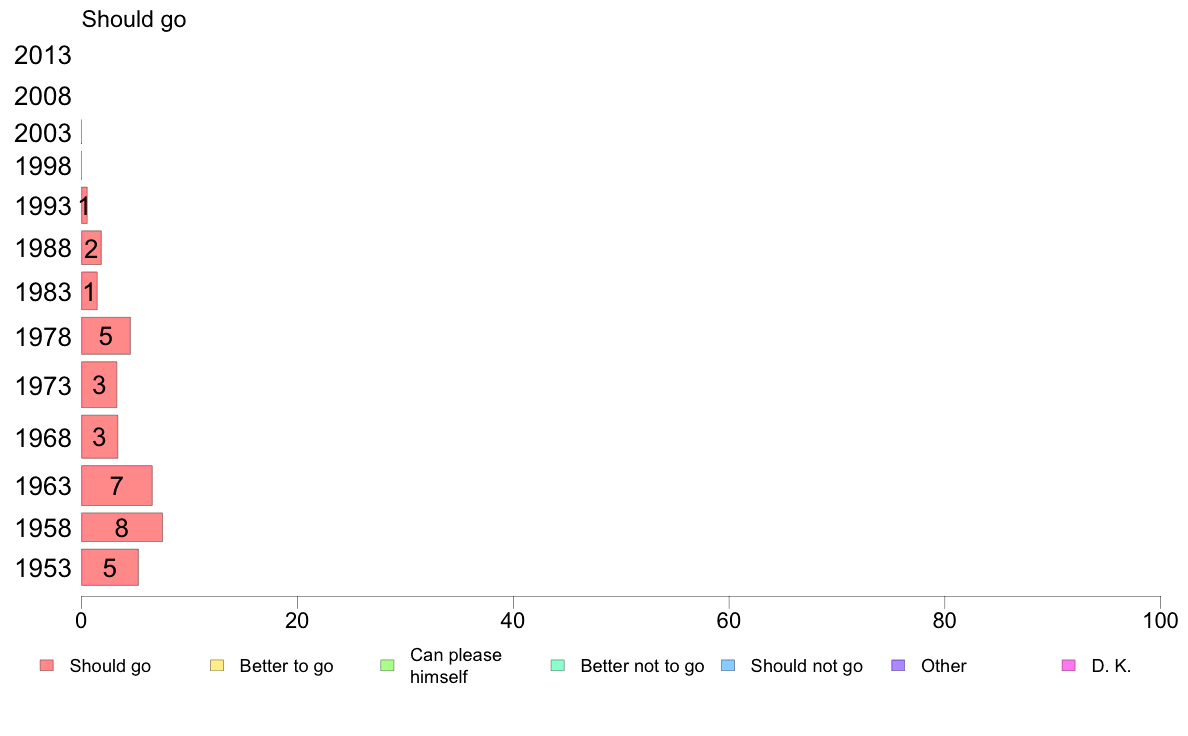Click the red Should go legend swatch
The image size is (1188, 736).
(47, 666)
